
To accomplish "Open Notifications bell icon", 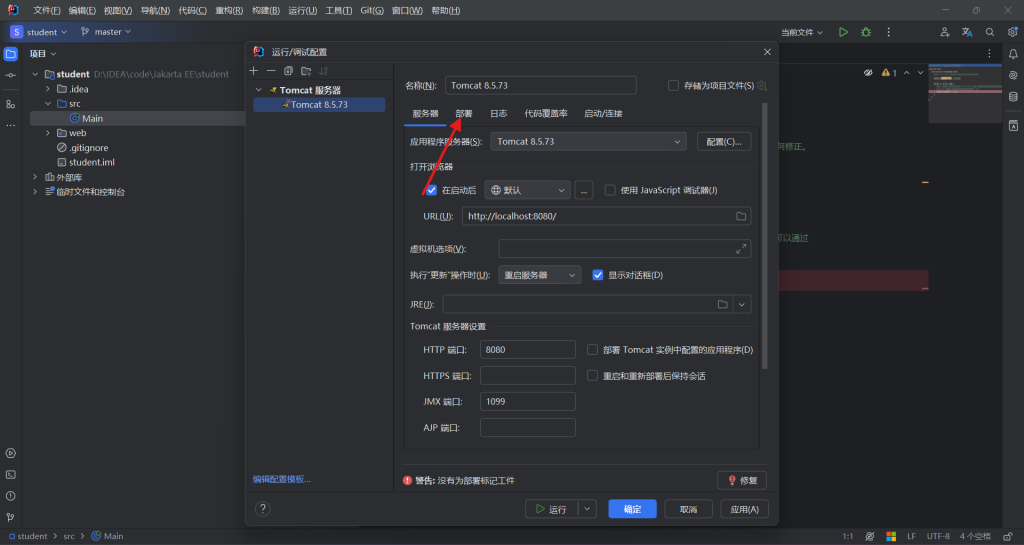I will pos(1013,54).
